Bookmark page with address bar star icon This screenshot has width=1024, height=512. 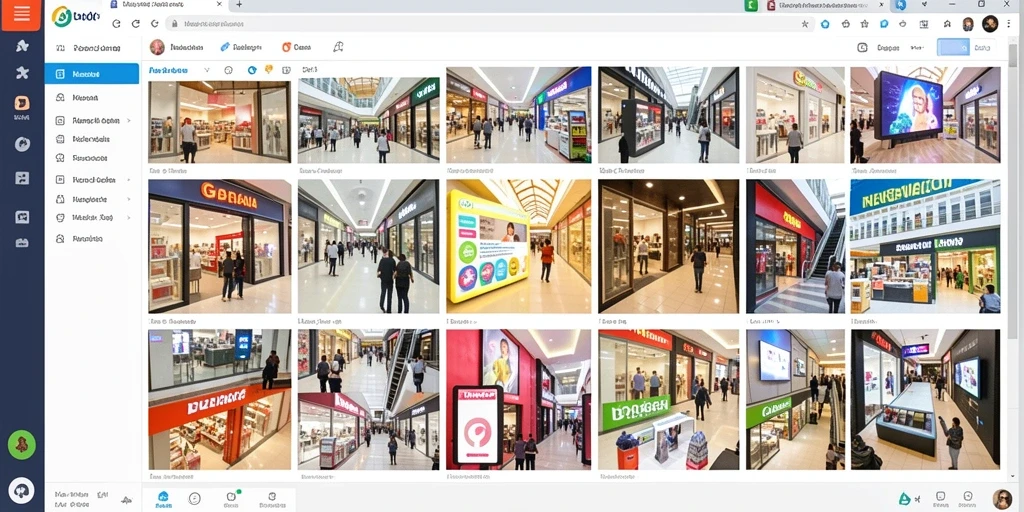click(x=805, y=24)
